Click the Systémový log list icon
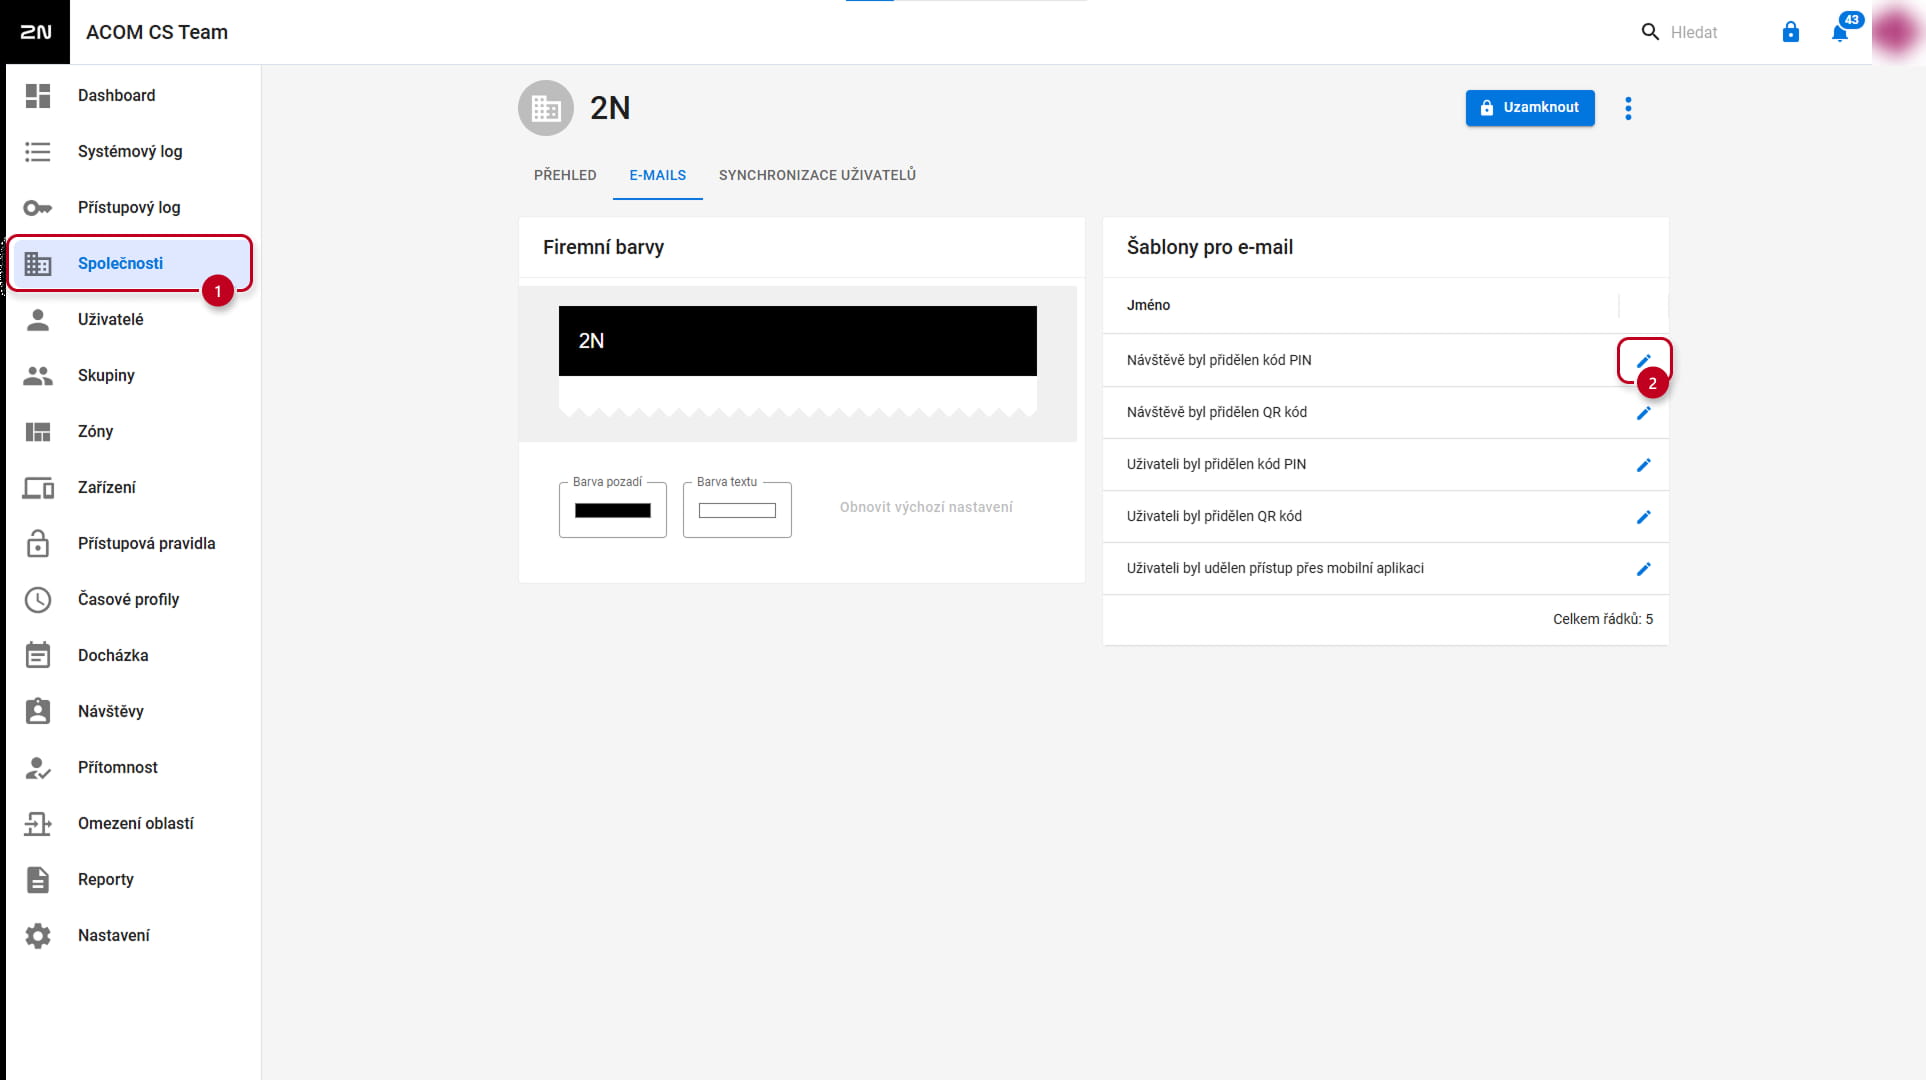1926x1080 pixels. [x=38, y=152]
